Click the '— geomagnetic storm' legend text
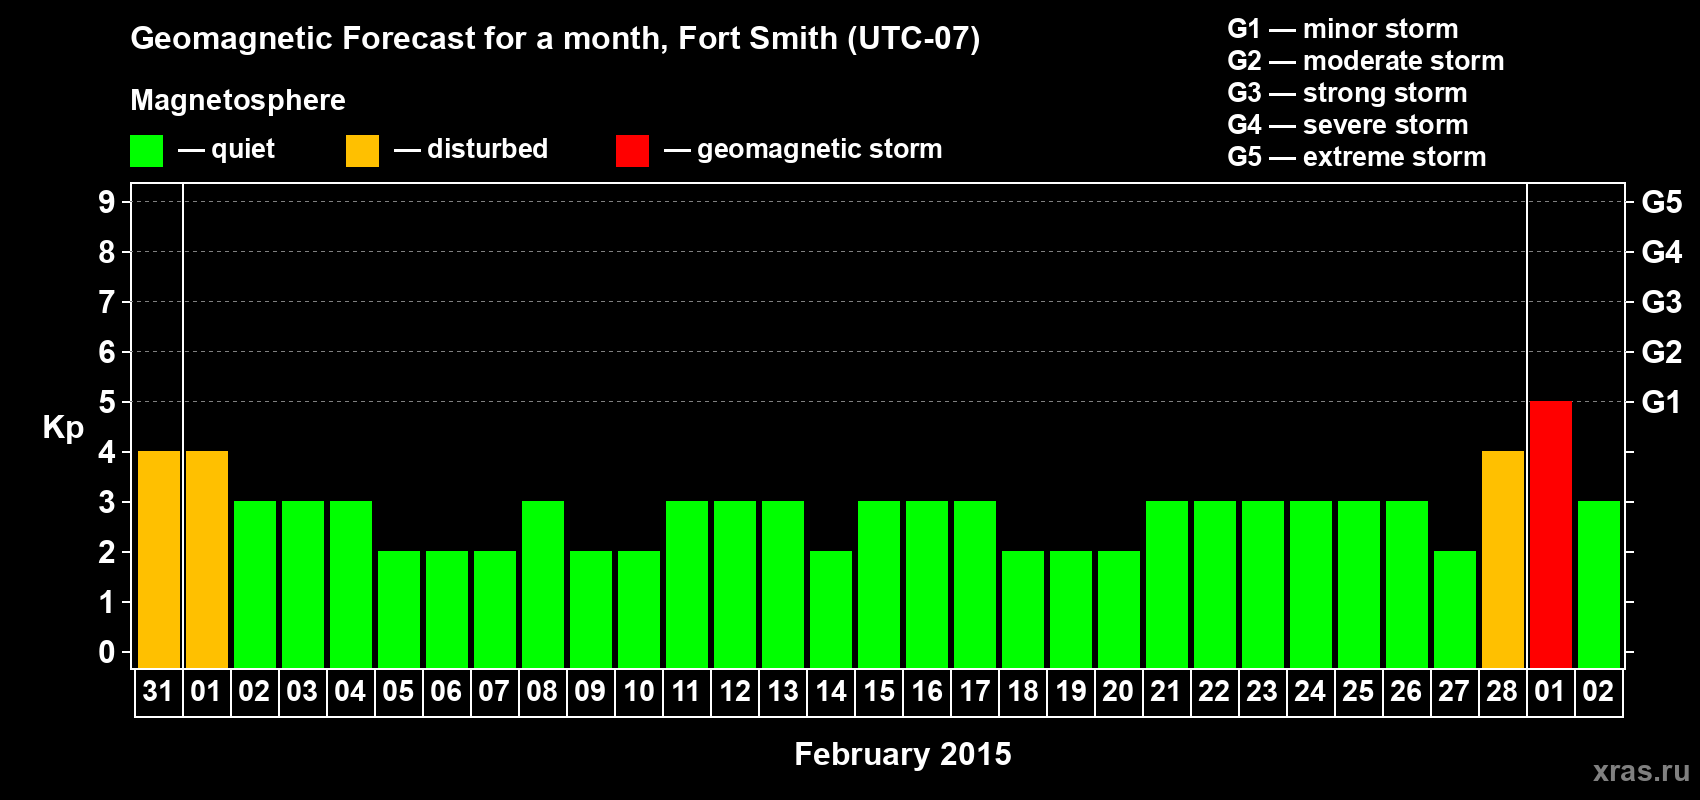This screenshot has height=800, width=1700. (x=803, y=149)
